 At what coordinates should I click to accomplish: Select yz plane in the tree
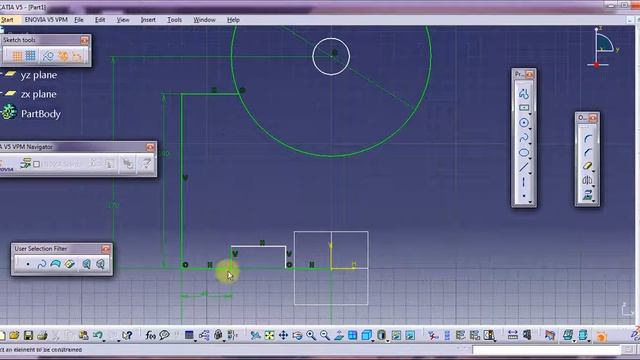39,75
